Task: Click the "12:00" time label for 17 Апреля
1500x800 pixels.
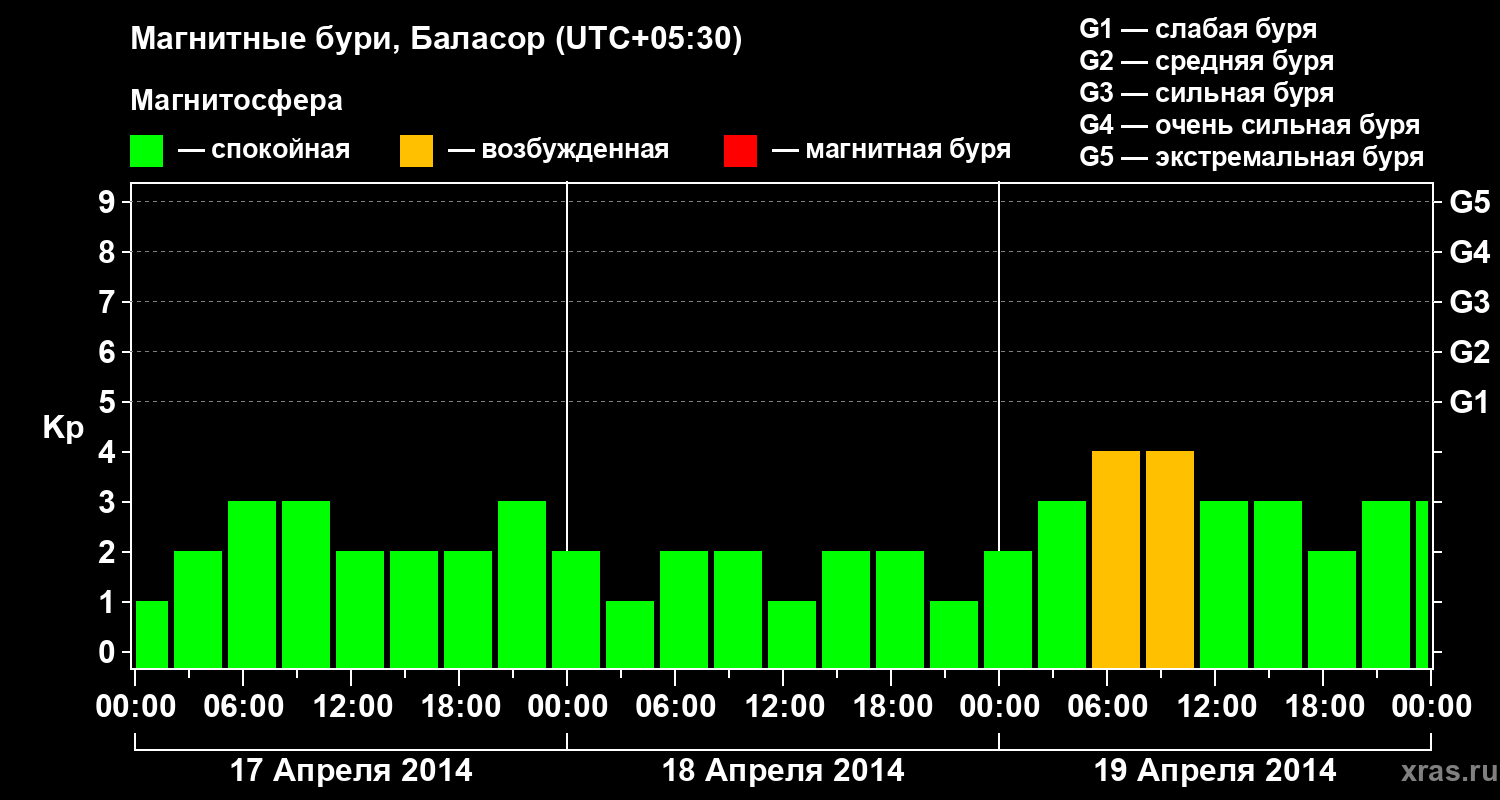Action: pos(351,706)
